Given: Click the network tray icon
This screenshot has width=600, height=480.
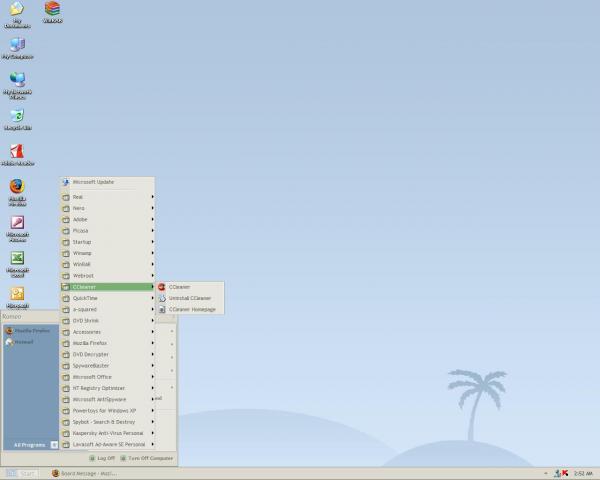Looking at the screenshot, I should click(558, 473).
